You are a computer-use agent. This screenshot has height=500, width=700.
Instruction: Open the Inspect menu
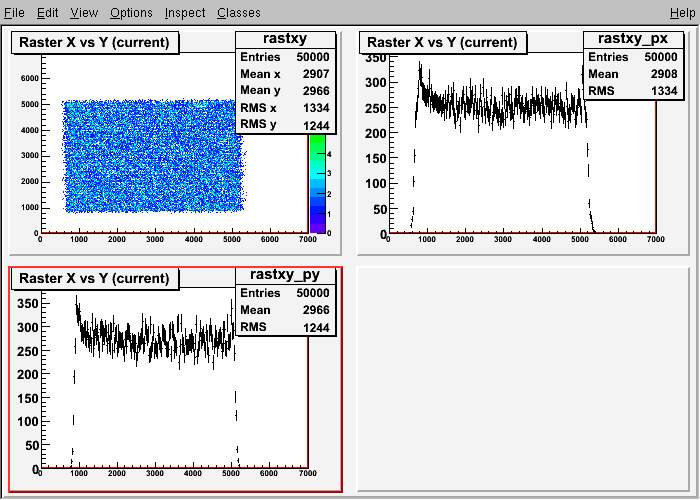click(185, 12)
